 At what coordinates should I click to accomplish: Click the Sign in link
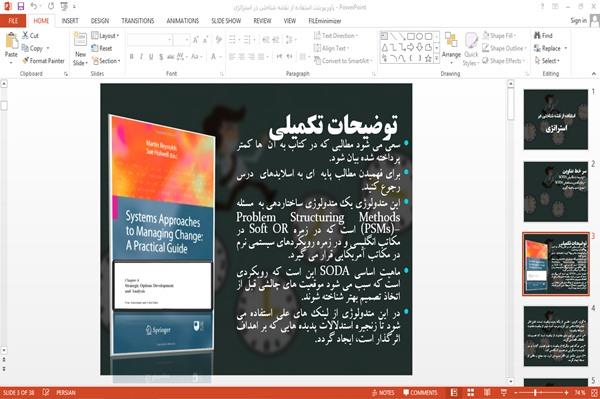coord(578,21)
